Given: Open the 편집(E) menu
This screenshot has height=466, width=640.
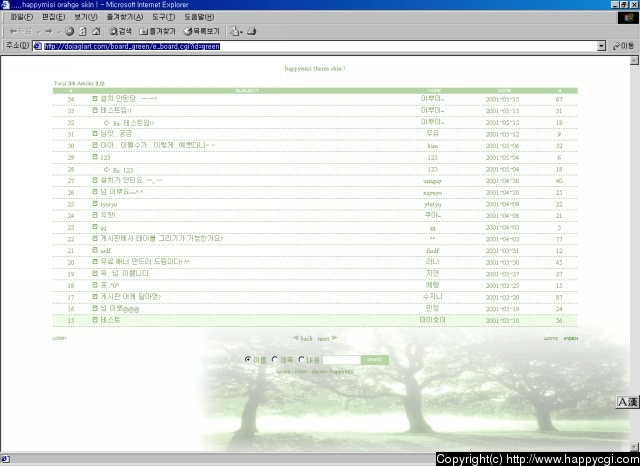Looking at the screenshot, I should (53, 17).
